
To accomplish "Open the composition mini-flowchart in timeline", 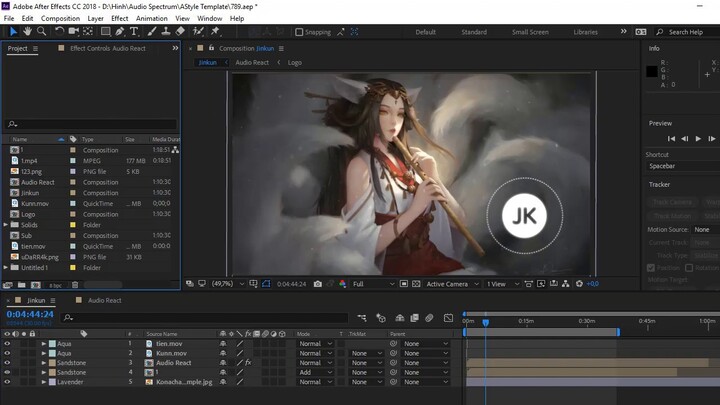I will (362, 318).
